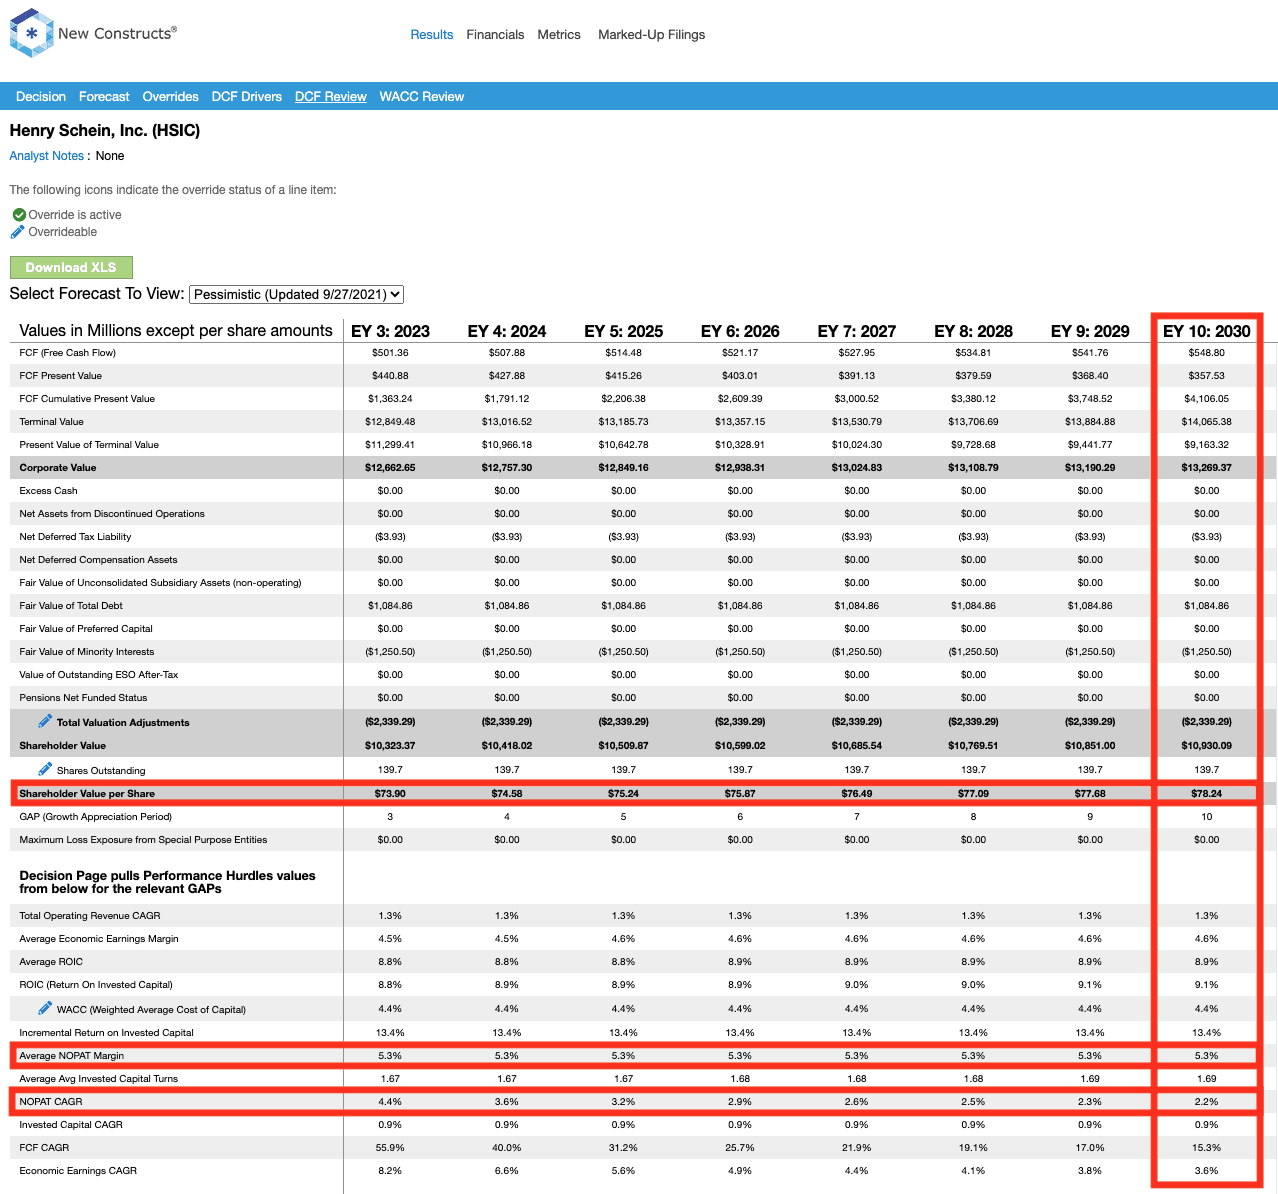Screen dimensions: 1278x1194
Task: Click the EY 5: 2025 column header
Action: coord(624,331)
